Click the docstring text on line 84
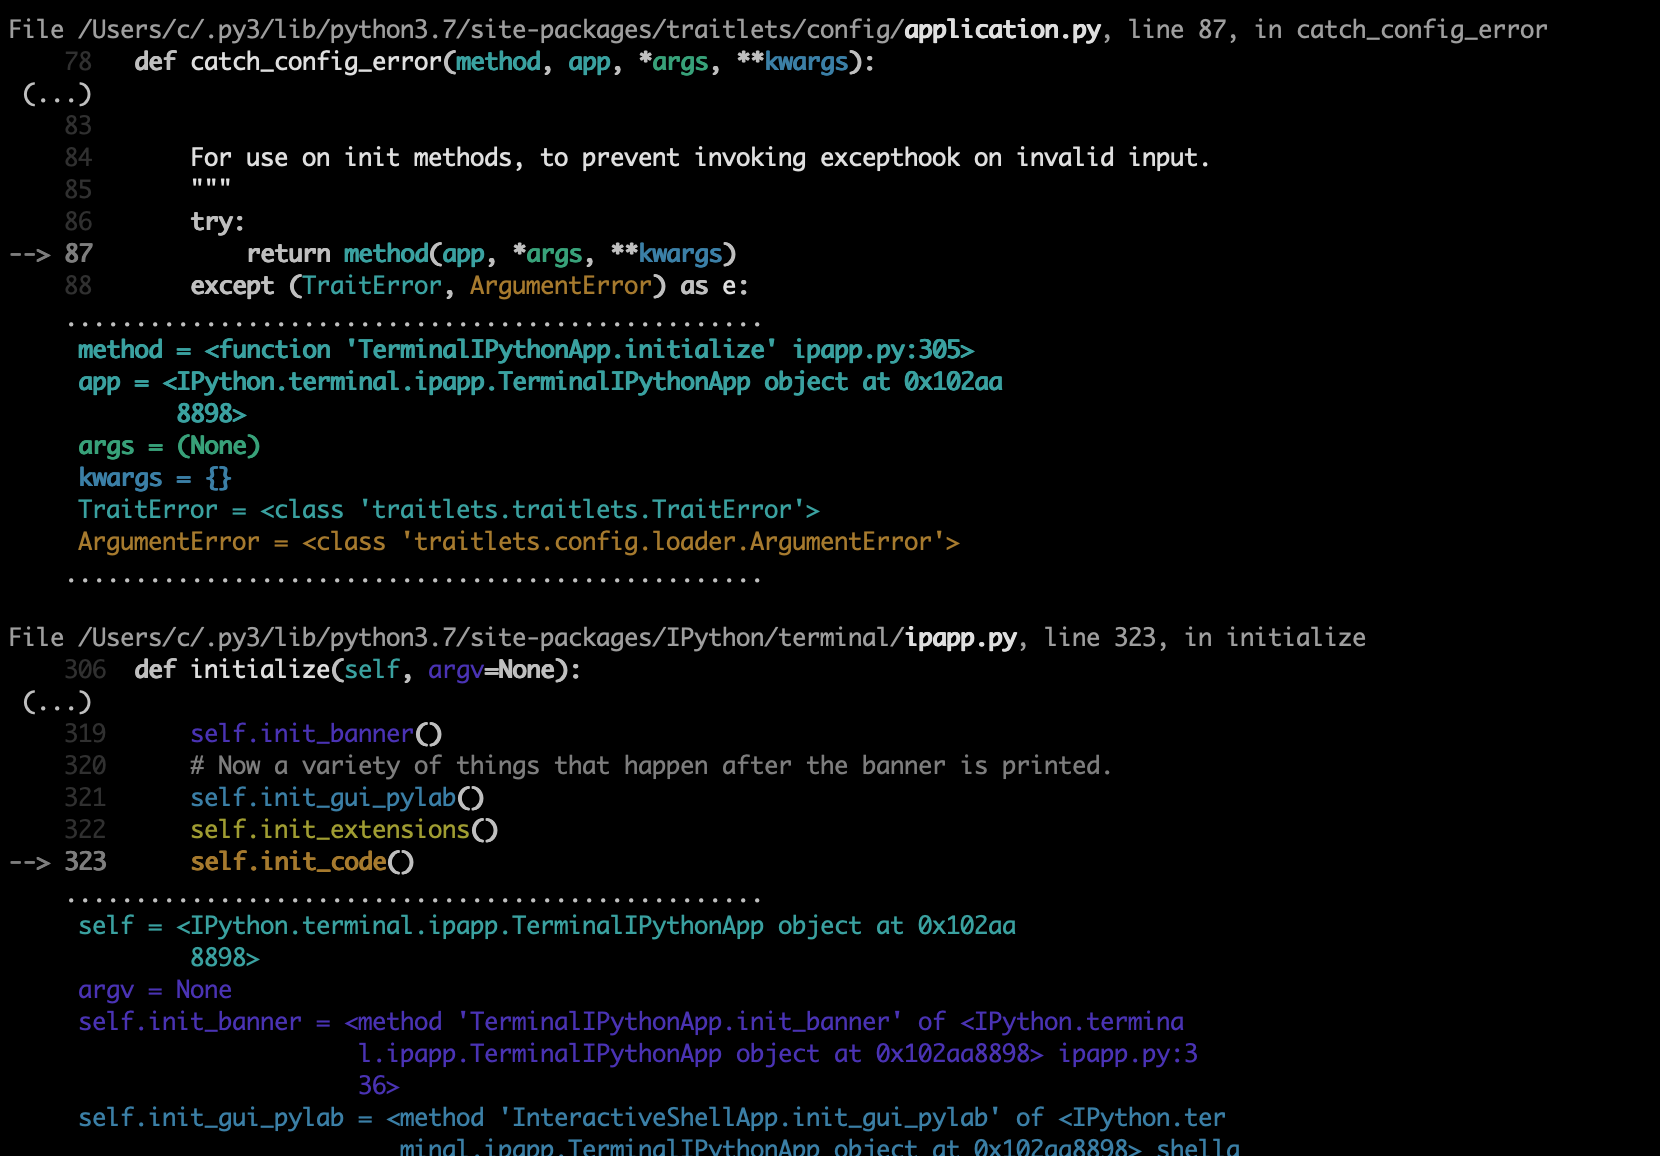This screenshot has width=1660, height=1156. tap(699, 158)
